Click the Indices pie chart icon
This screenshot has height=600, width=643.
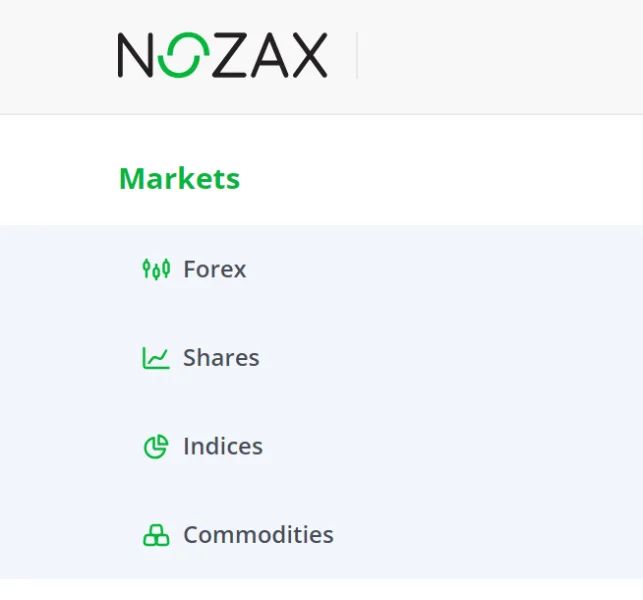[x=155, y=447]
